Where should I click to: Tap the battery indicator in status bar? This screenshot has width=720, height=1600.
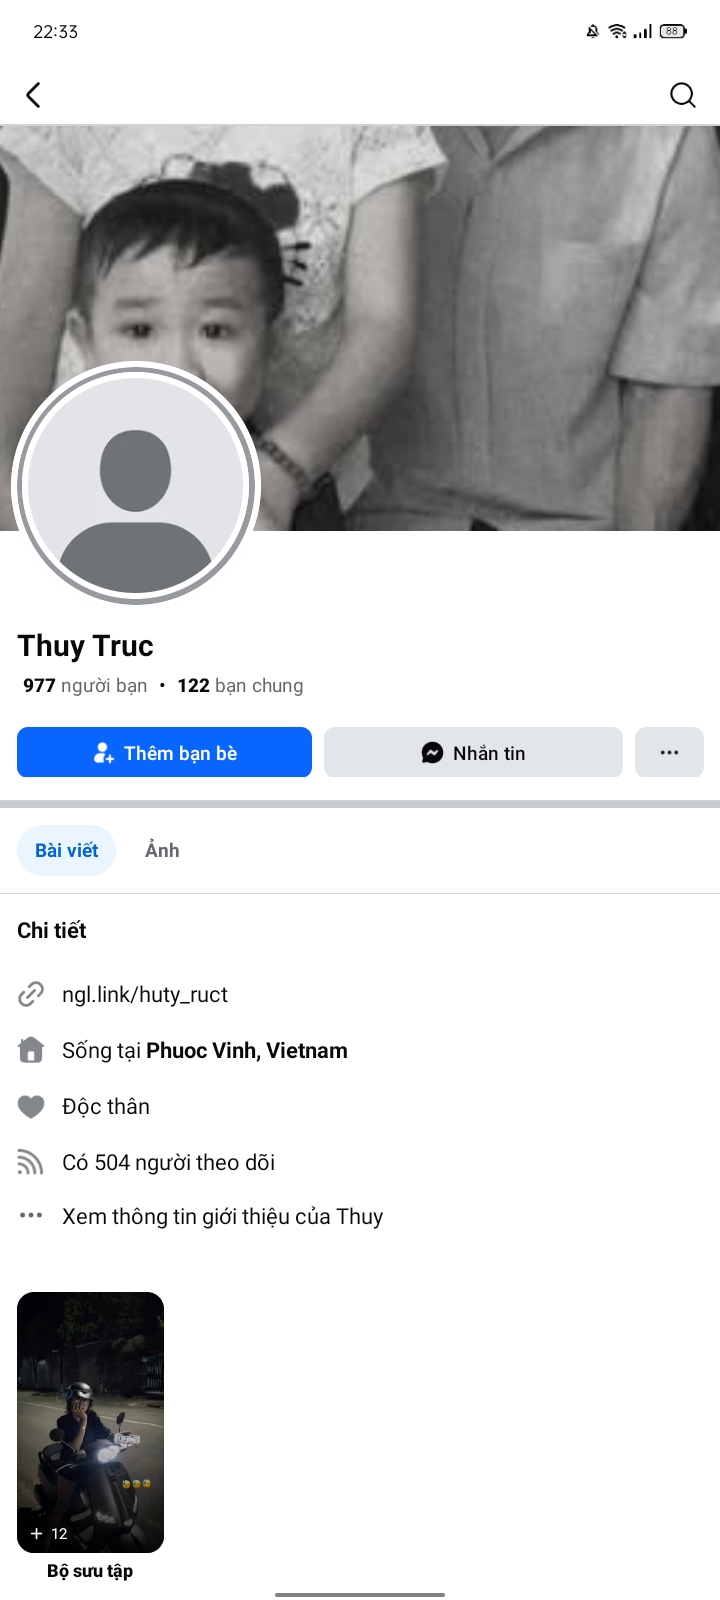tap(672, 31)
